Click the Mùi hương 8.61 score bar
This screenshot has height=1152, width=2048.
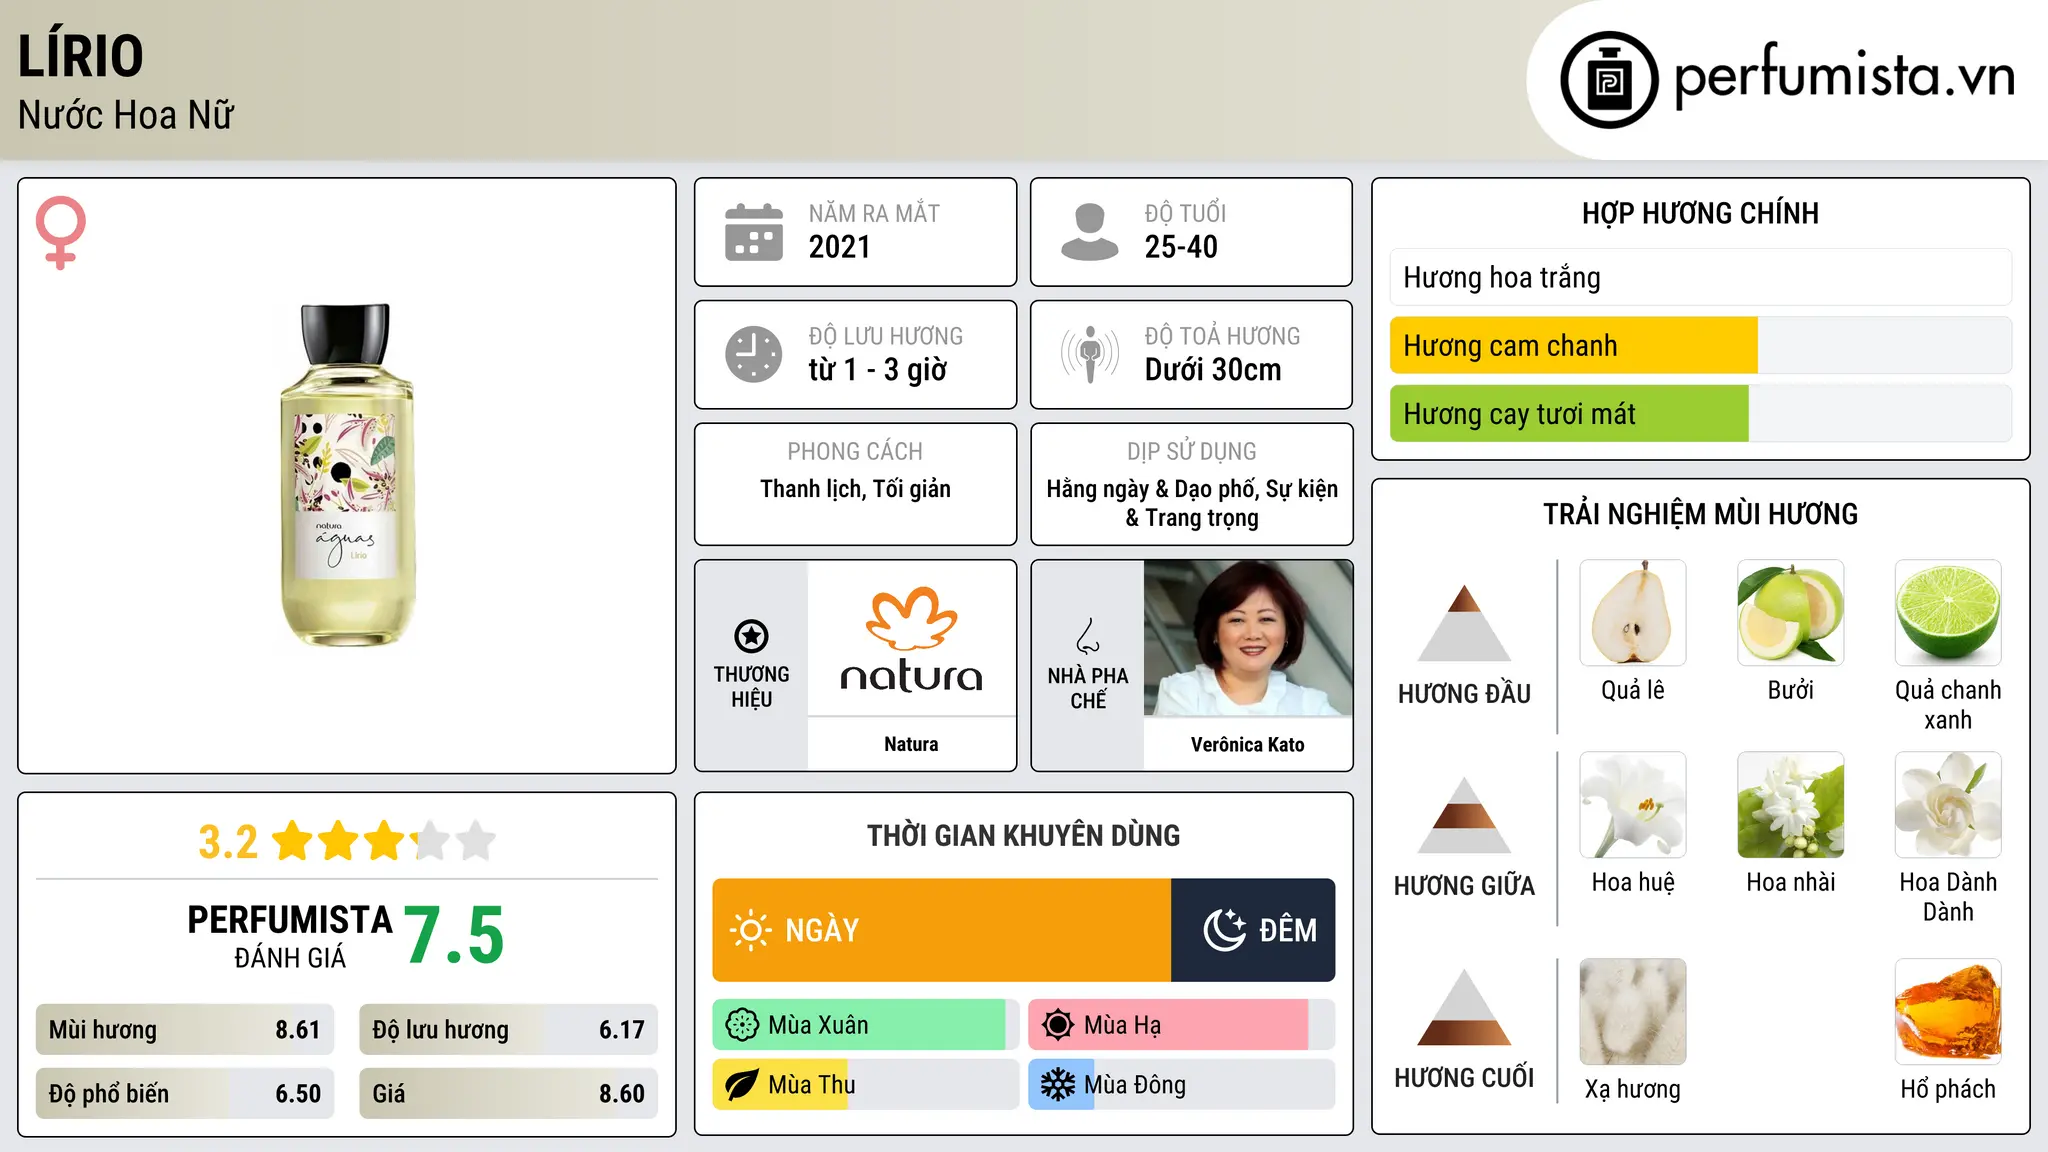(x=185, y=1030)
